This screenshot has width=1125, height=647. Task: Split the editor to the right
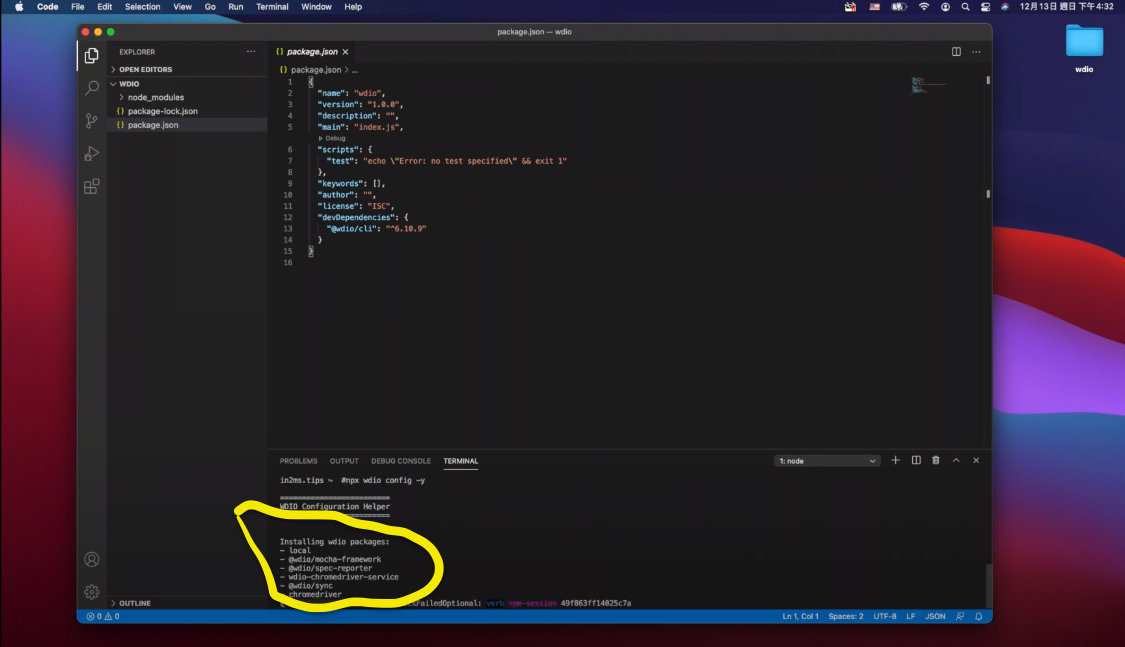pyautogui.click(x=956, y=52)
